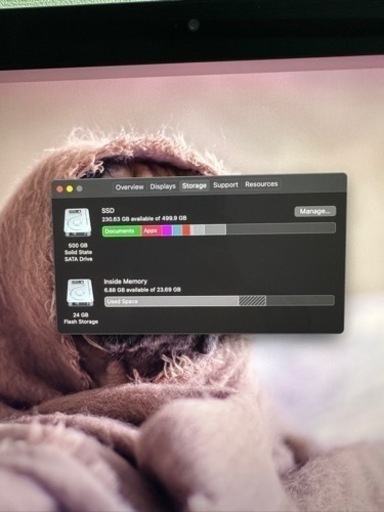Click the magenta storage bar segment
384x512 pixels.
pyautogui.click(x=167, y=230)
